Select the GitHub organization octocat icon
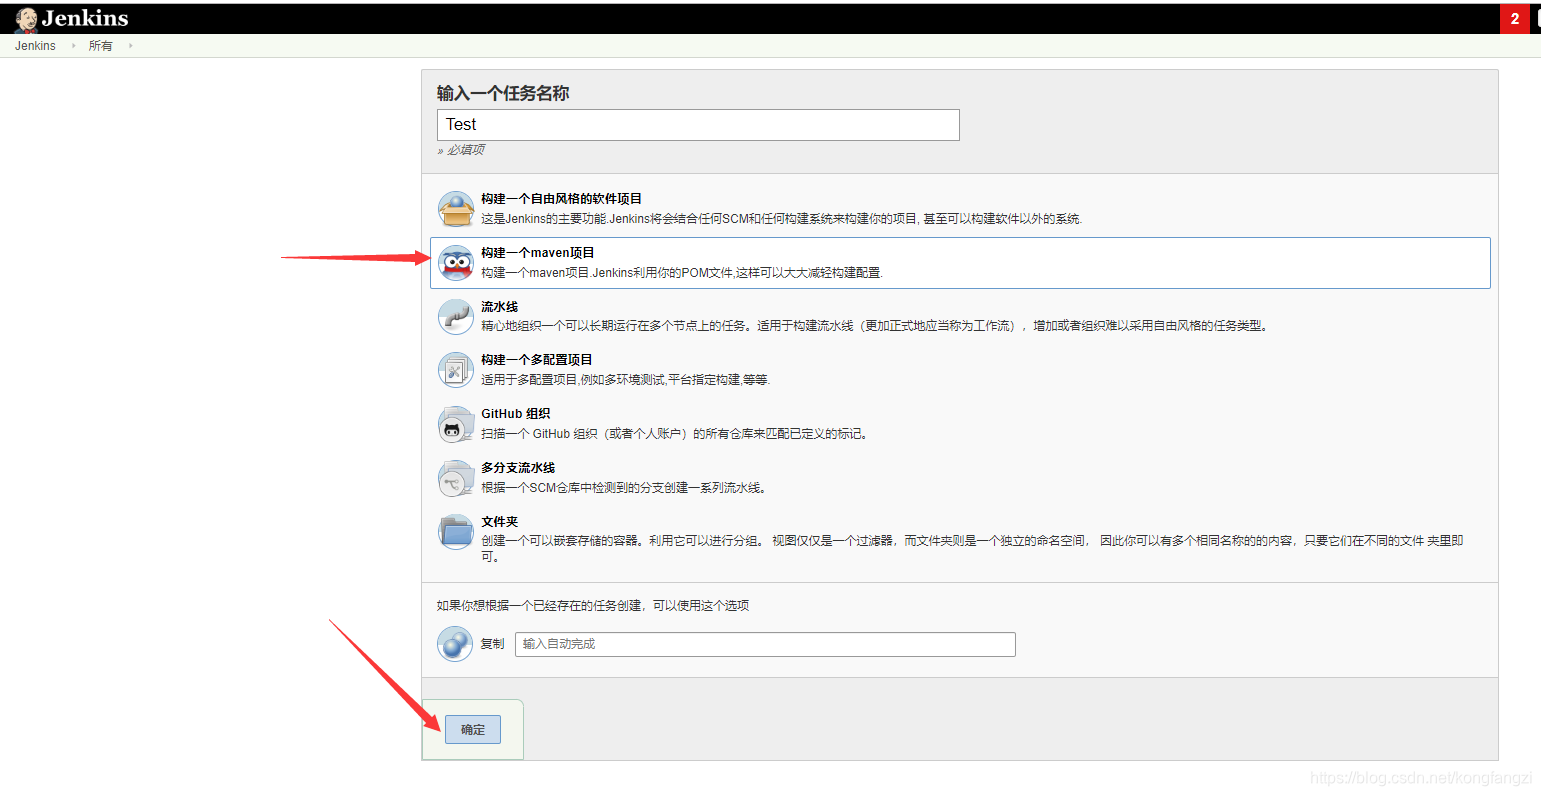The width and height of the screenshot is (1541, 796). point(456,424)
